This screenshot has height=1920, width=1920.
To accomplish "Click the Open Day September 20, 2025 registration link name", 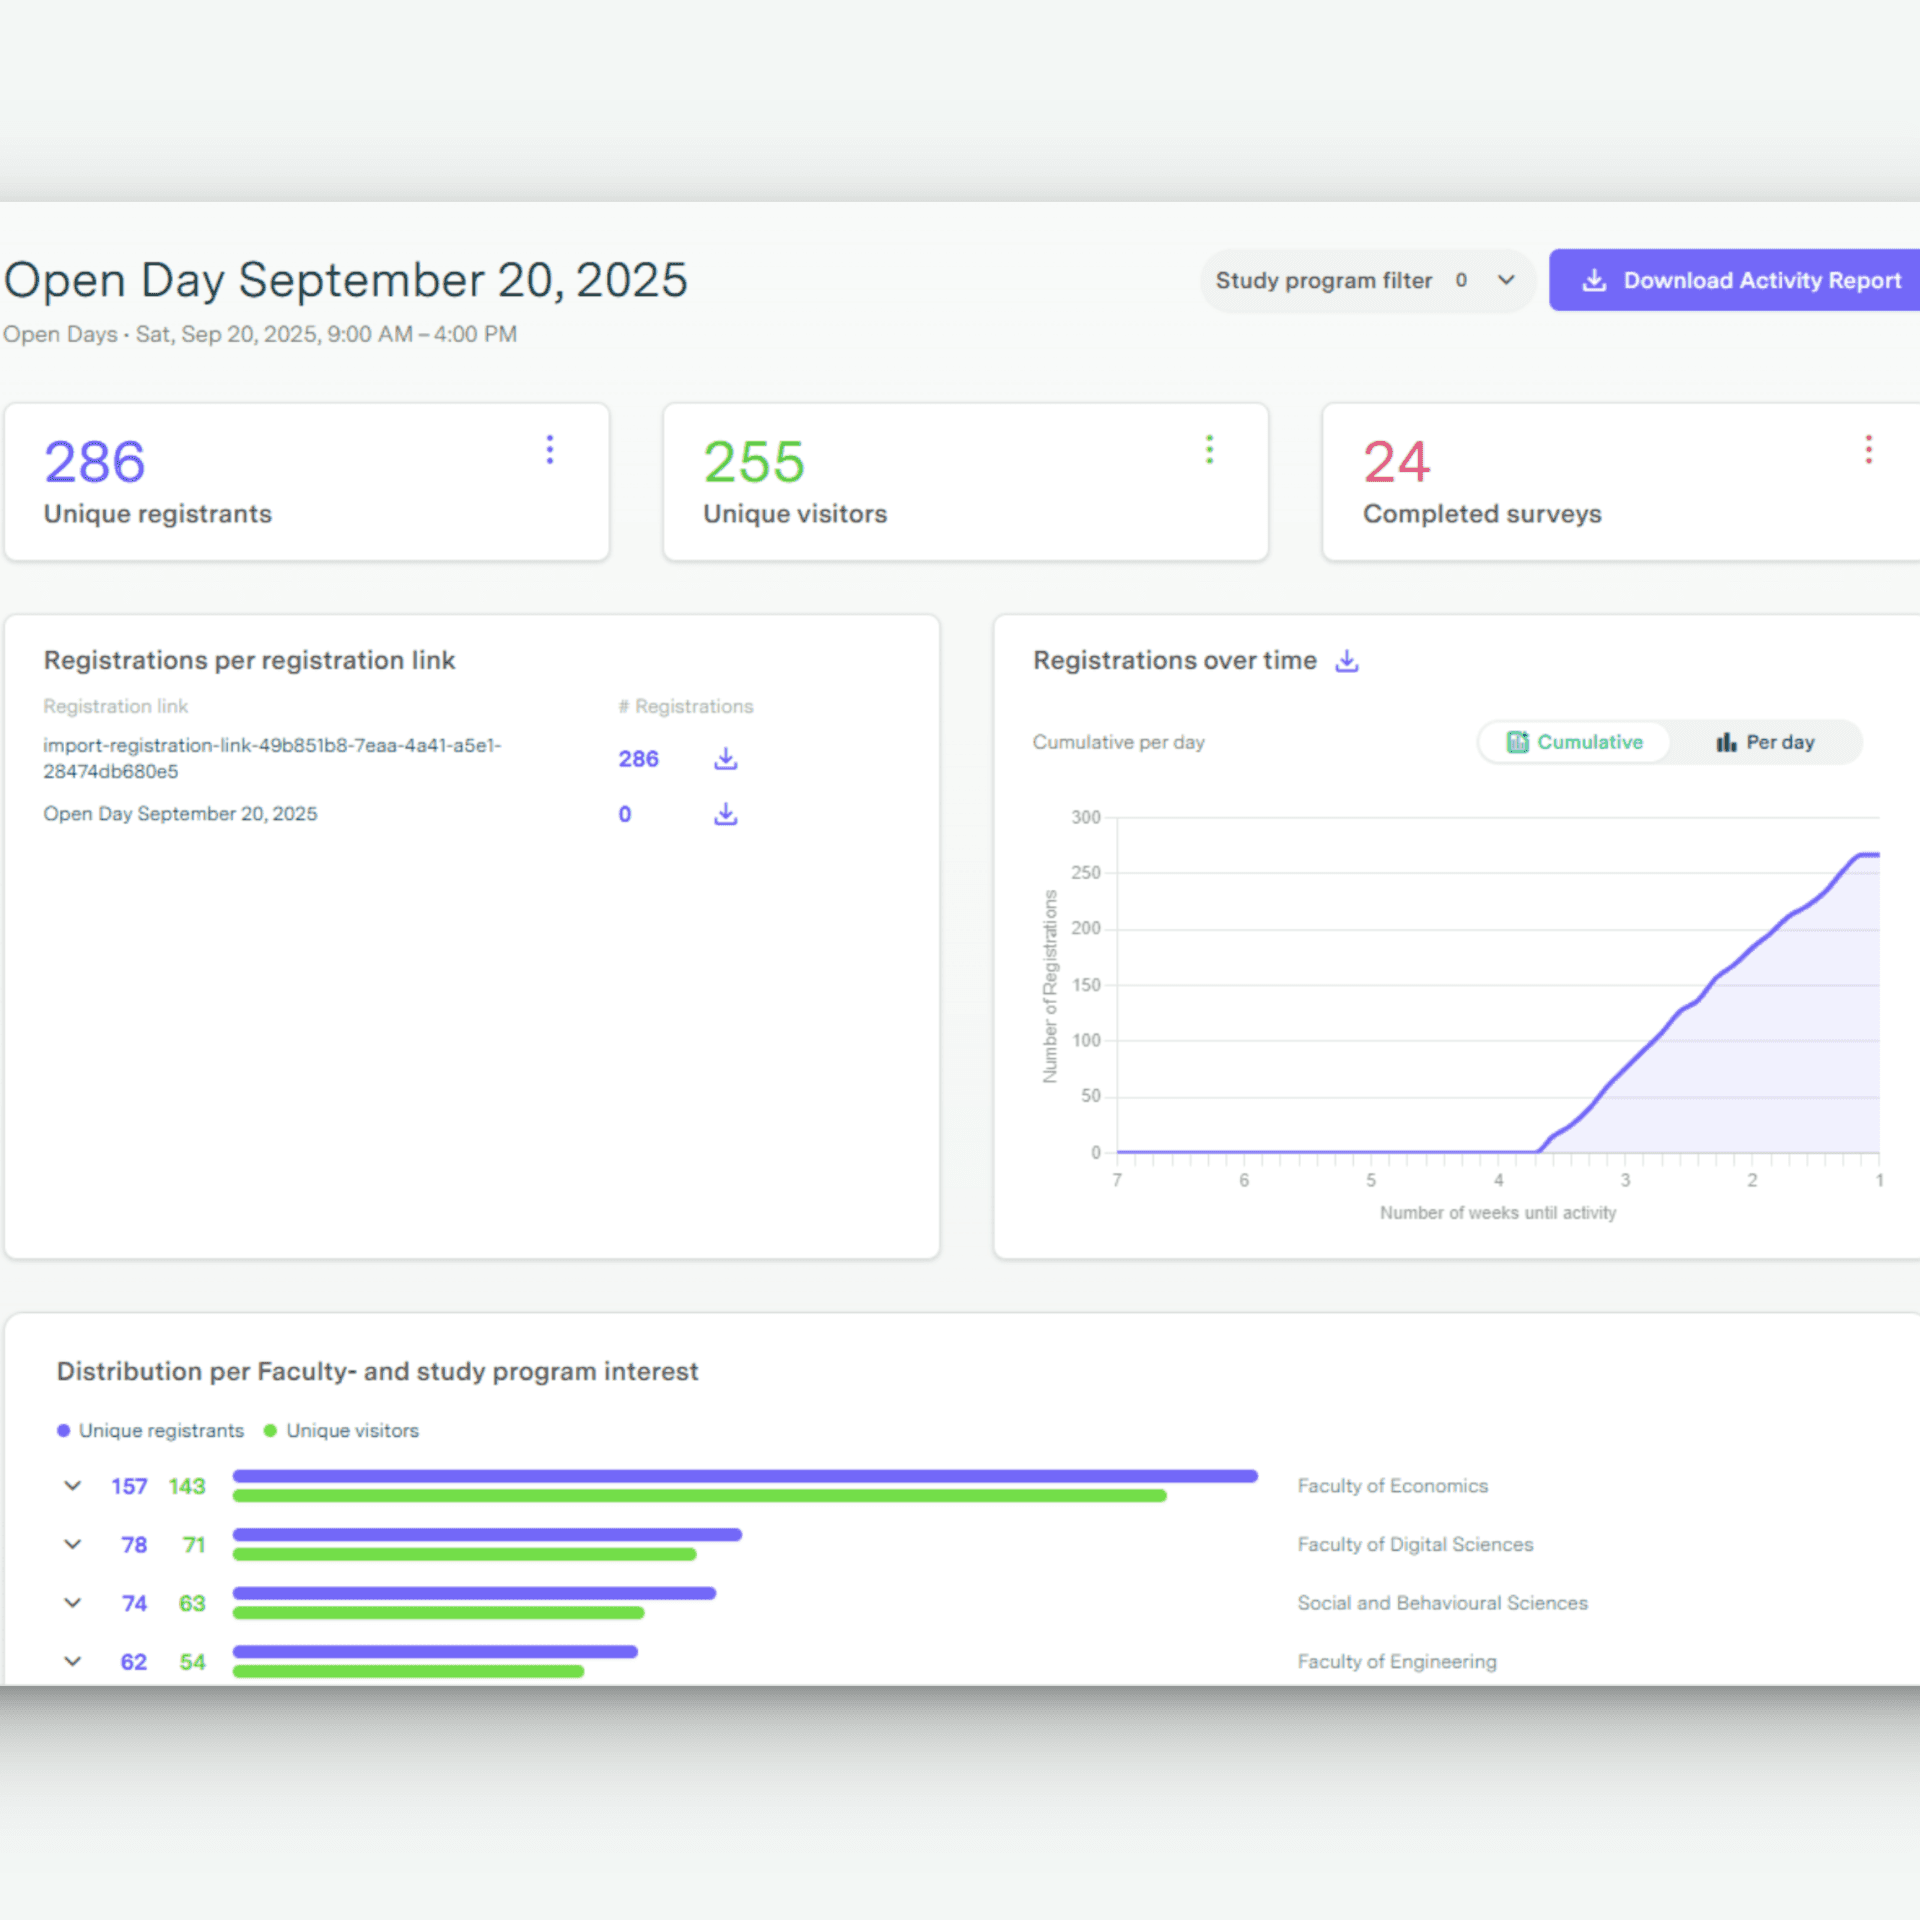I will 180,814.
